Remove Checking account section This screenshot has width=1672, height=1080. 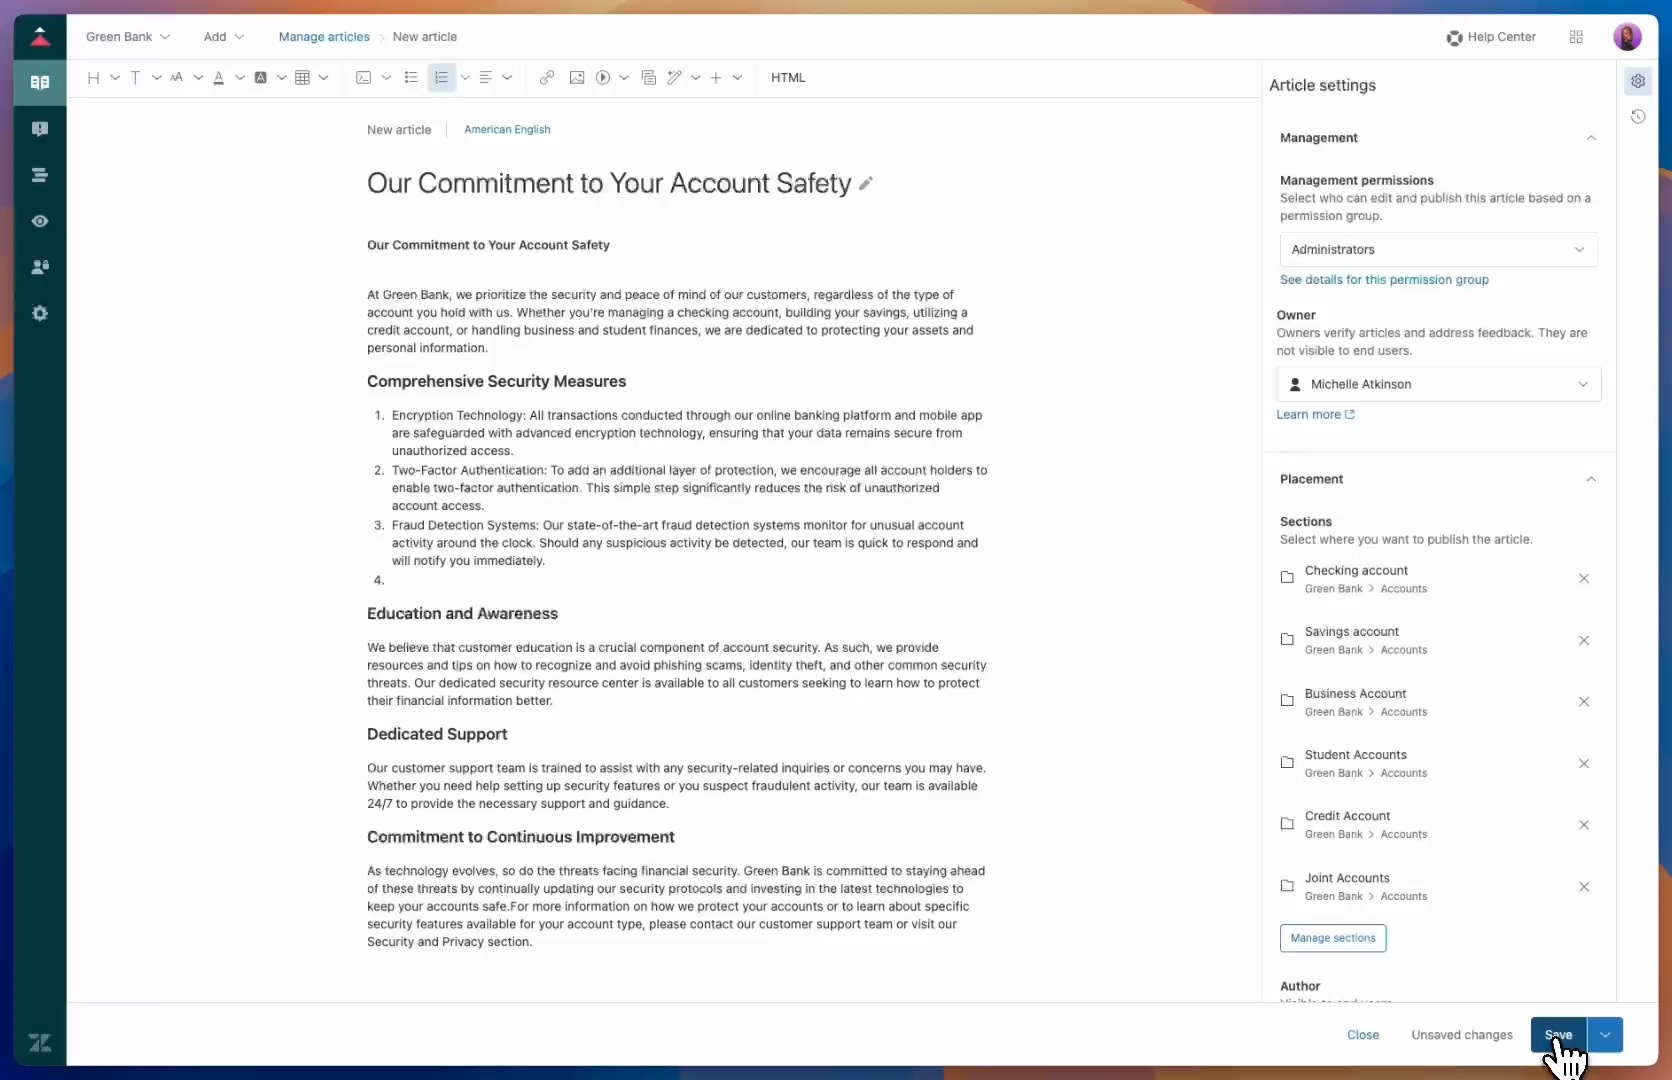click(x=1584, y=579)
